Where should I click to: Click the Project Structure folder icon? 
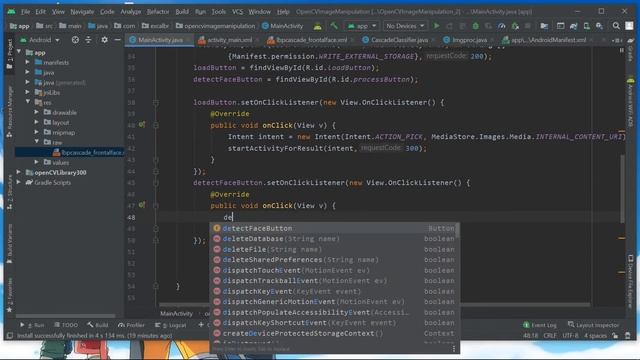[544, 26]
